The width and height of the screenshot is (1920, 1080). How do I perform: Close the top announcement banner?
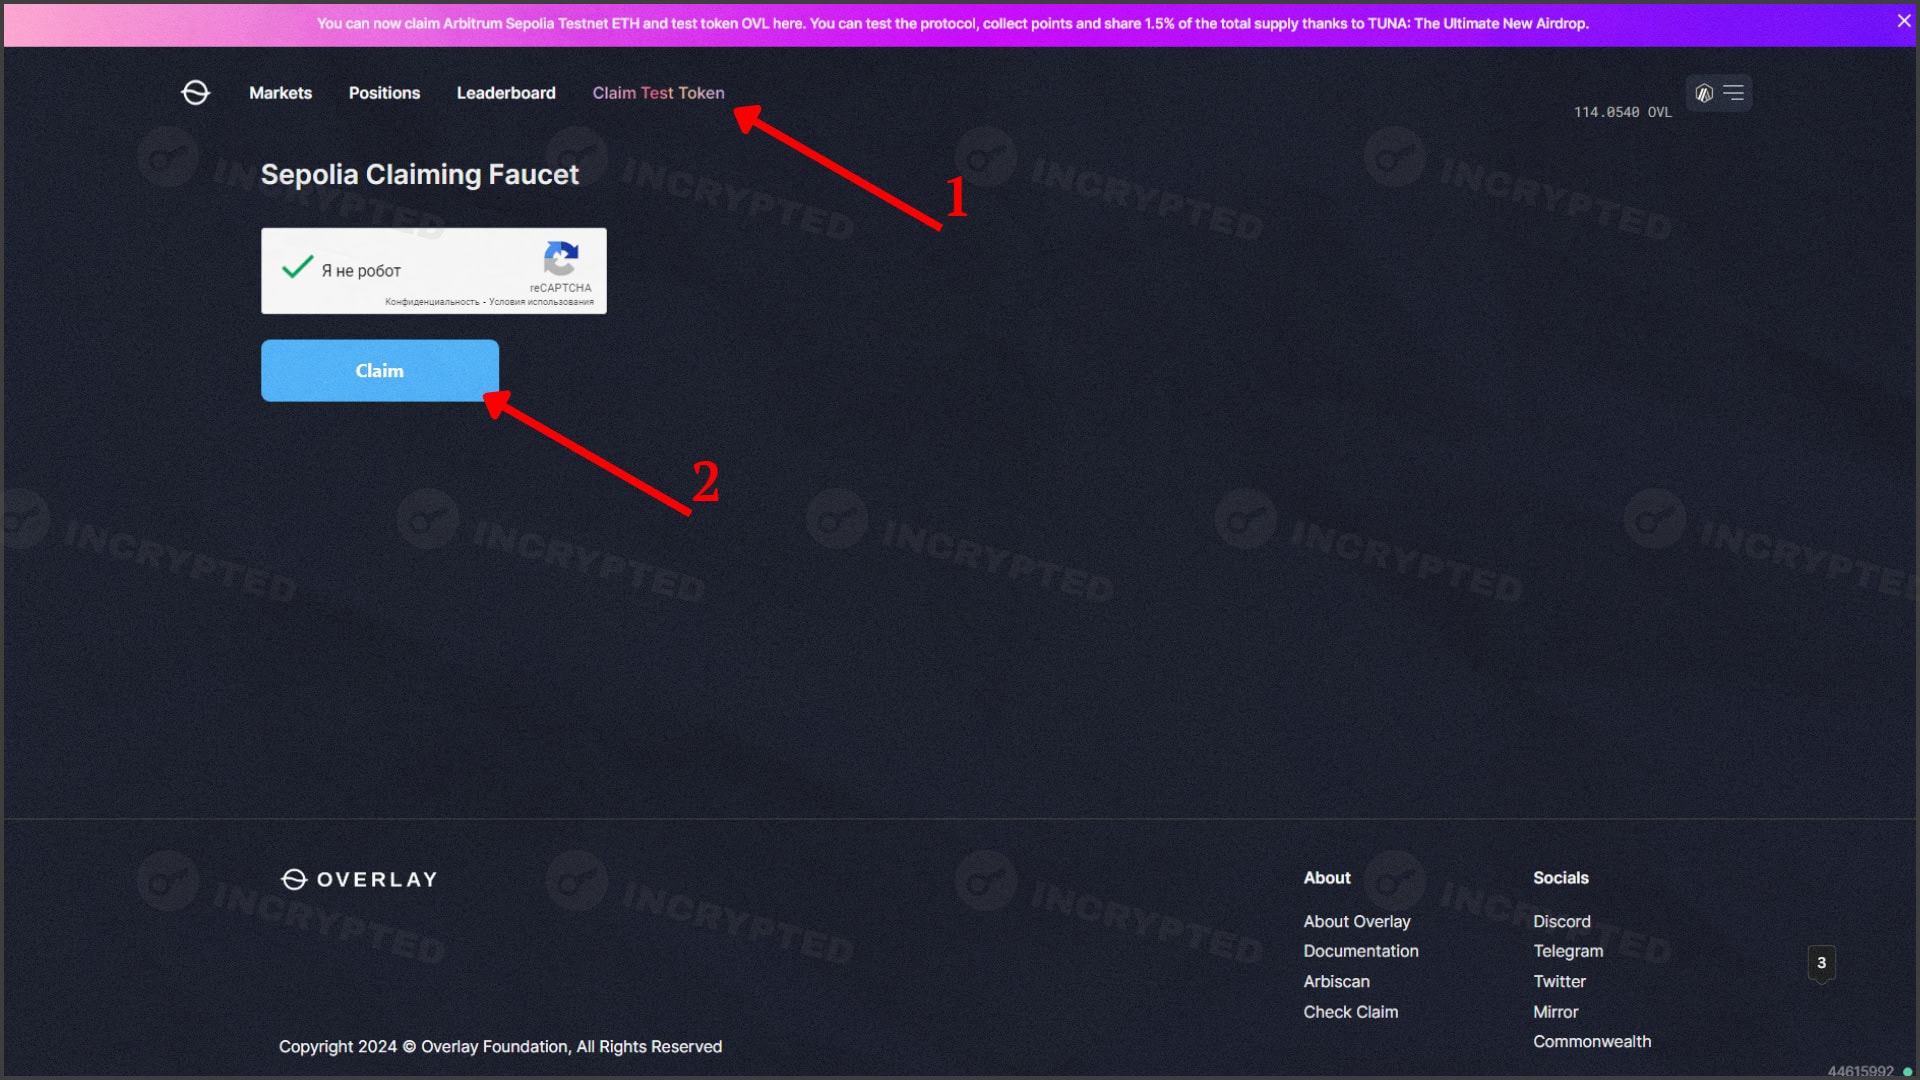click(1903, 21)
